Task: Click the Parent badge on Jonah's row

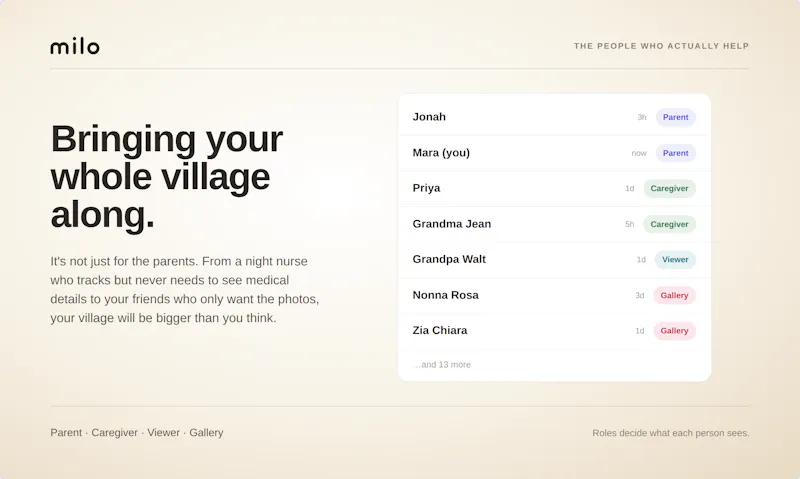Action: tap(676, 117)
